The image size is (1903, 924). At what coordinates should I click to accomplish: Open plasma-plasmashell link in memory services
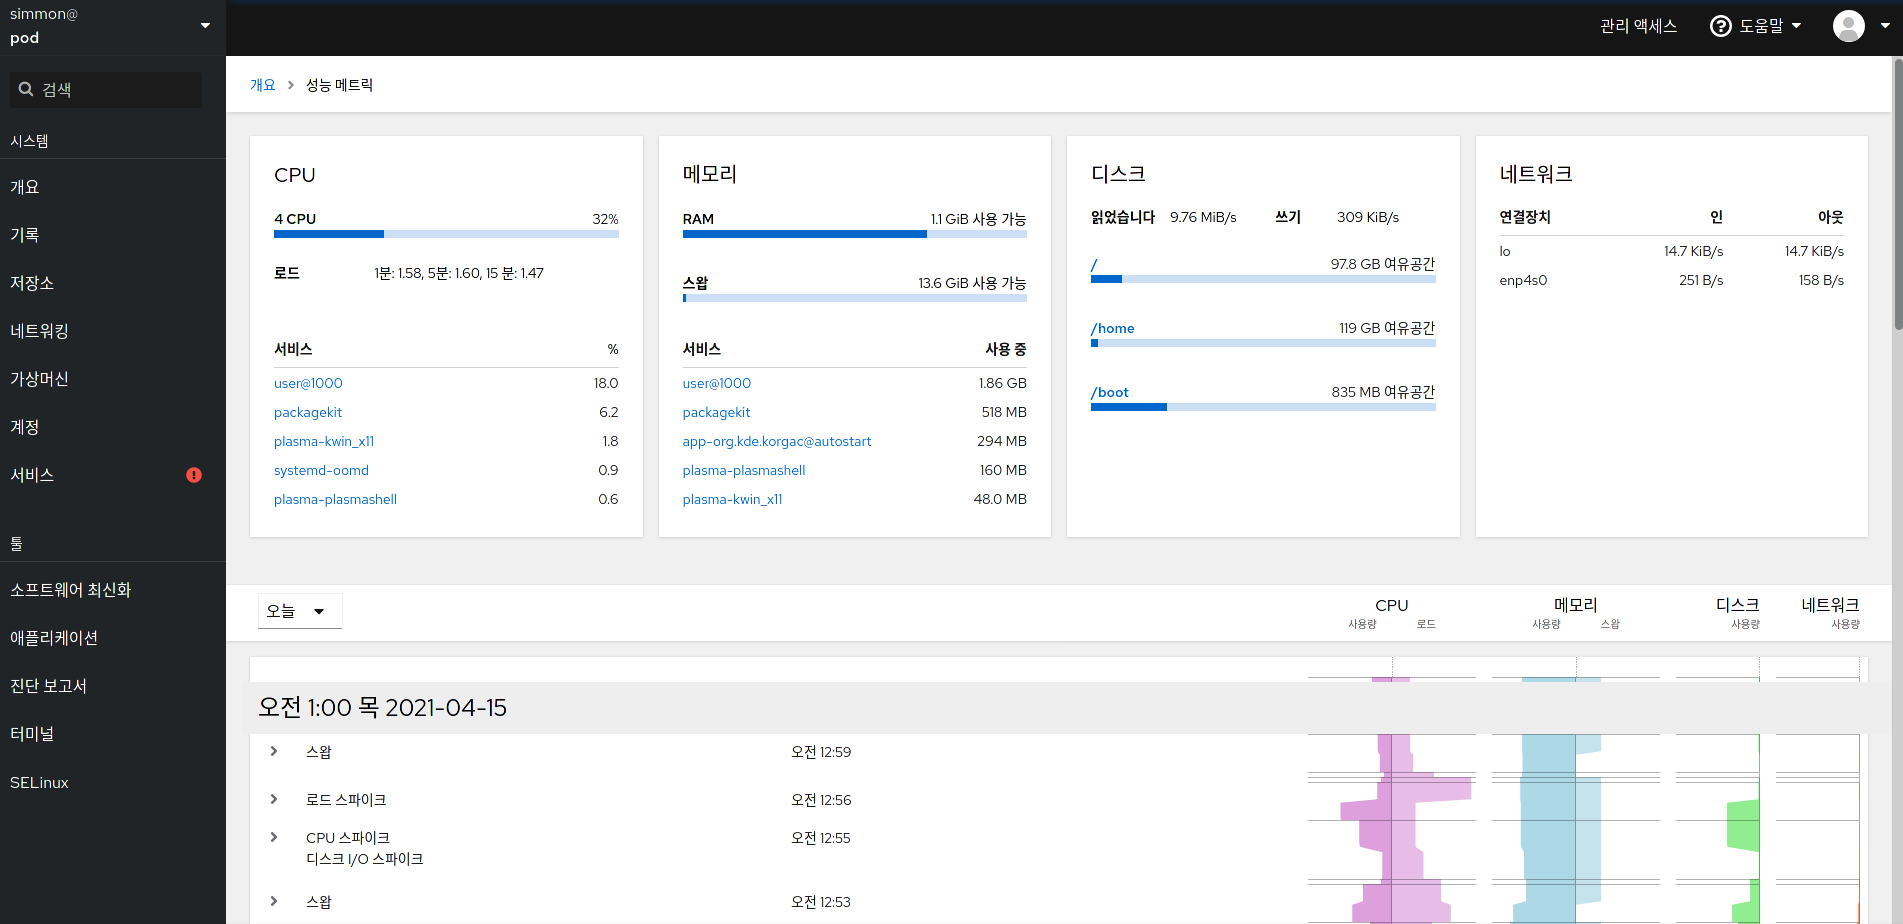[x=744, y=470]
